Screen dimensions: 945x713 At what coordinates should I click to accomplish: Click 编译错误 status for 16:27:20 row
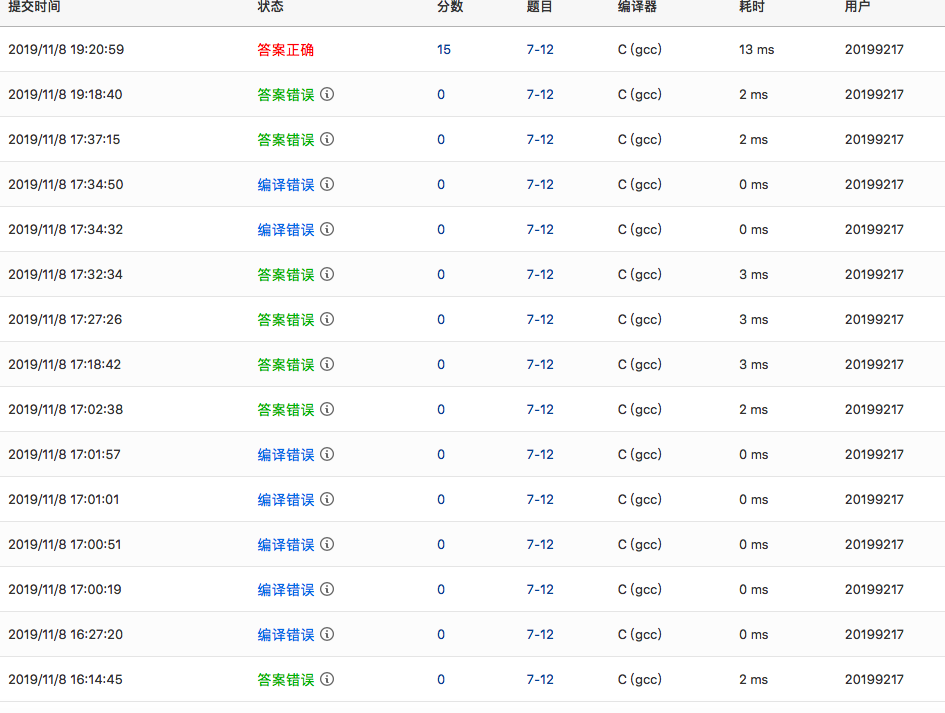[x=286, y=635]
